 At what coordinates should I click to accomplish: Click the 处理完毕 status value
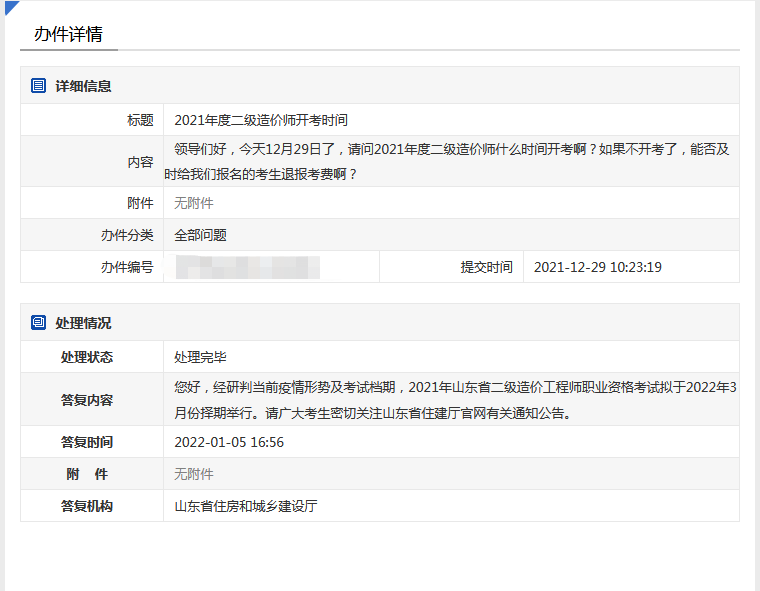[x=200, y=357]
